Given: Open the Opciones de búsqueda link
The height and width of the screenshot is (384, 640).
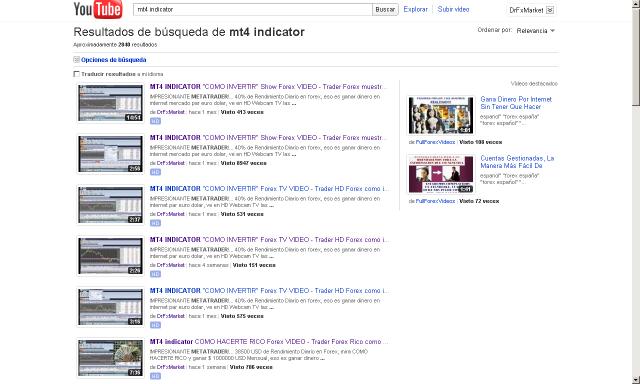Looking at the screenshot, I should 113,60.
